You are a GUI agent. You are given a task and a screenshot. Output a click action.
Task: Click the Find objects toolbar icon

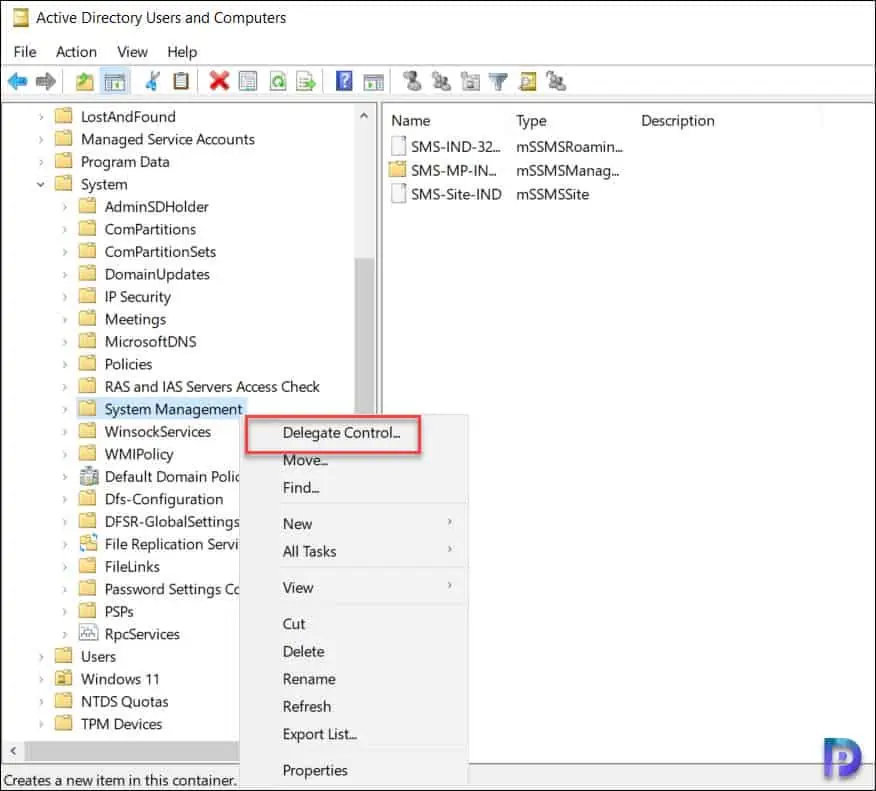click(527, 82)
